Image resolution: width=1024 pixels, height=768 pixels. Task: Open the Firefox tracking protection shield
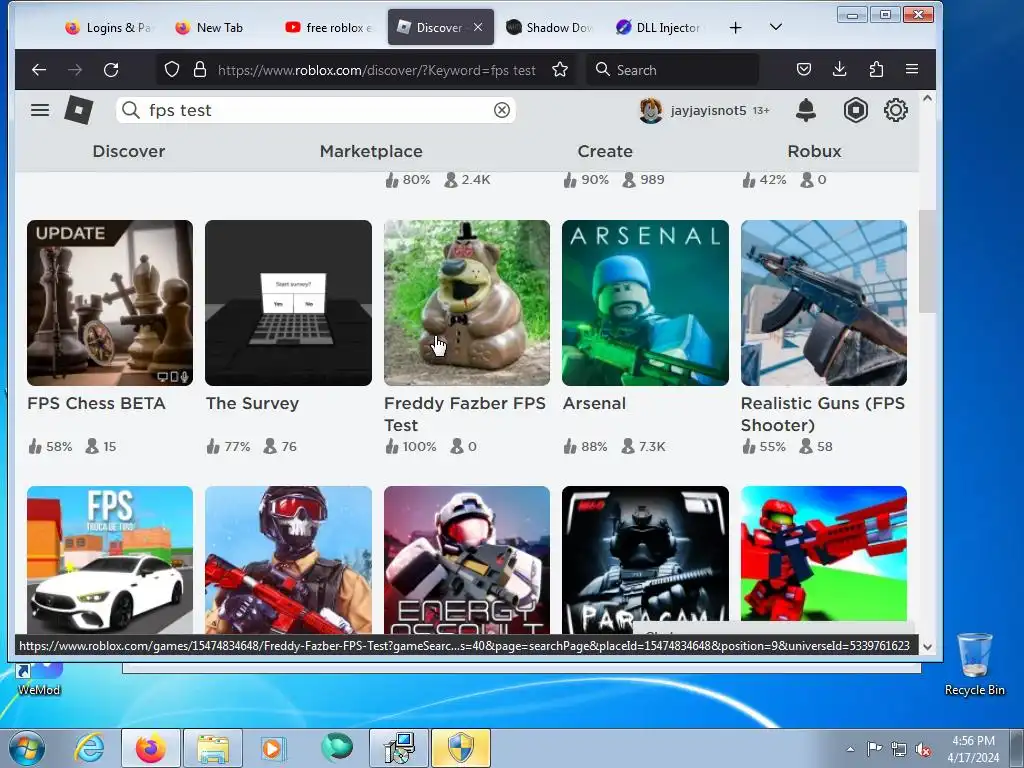pyautogui.click(x=172, y=70)
